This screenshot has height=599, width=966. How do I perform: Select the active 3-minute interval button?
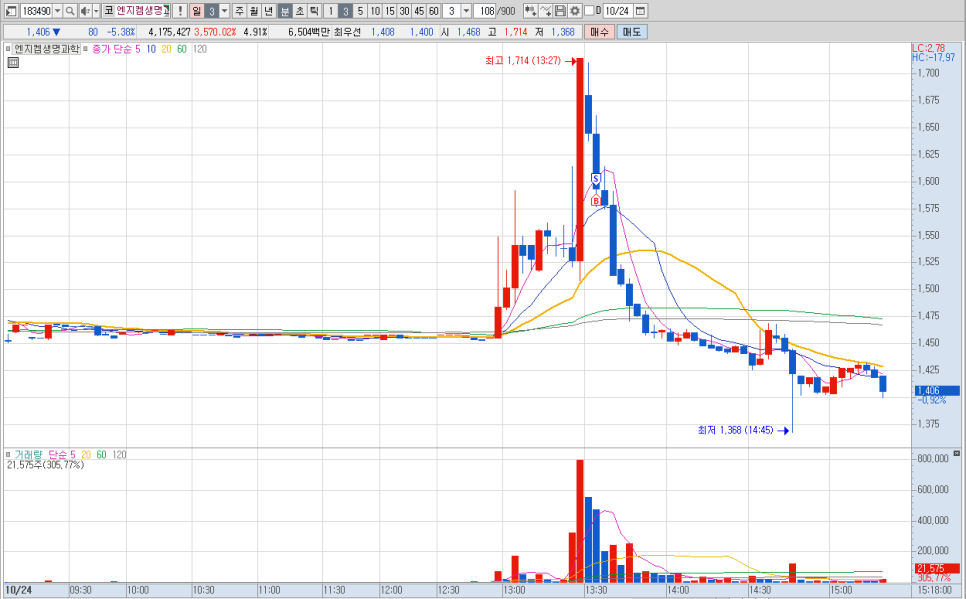click(346, 11)
